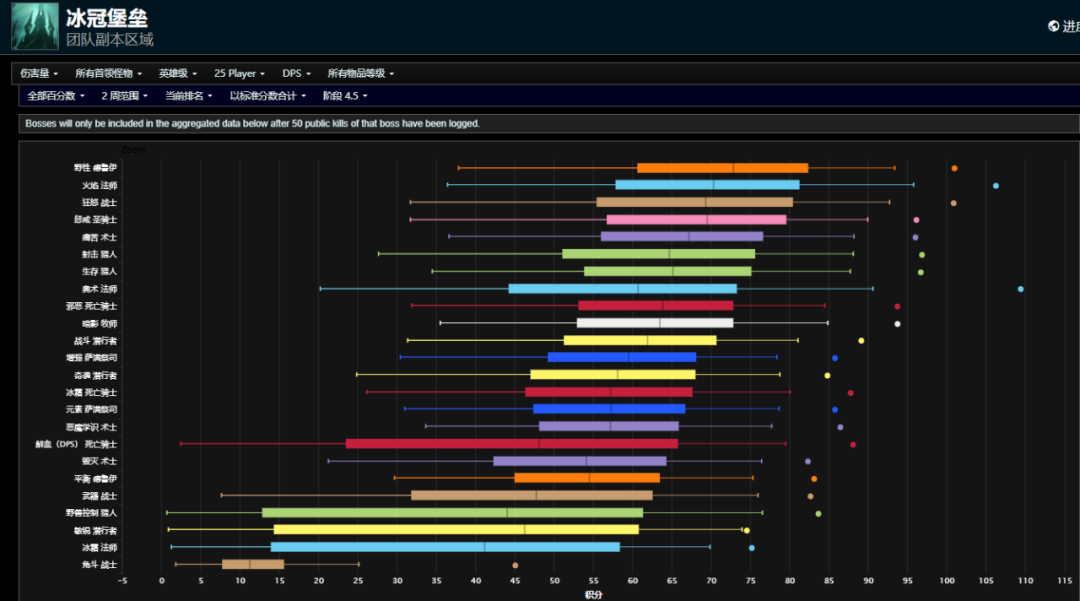This screenshot has width=1080, height=601.
Task: Click the tan outlier dot for 狂怒 战士
Action: (953, 203)
